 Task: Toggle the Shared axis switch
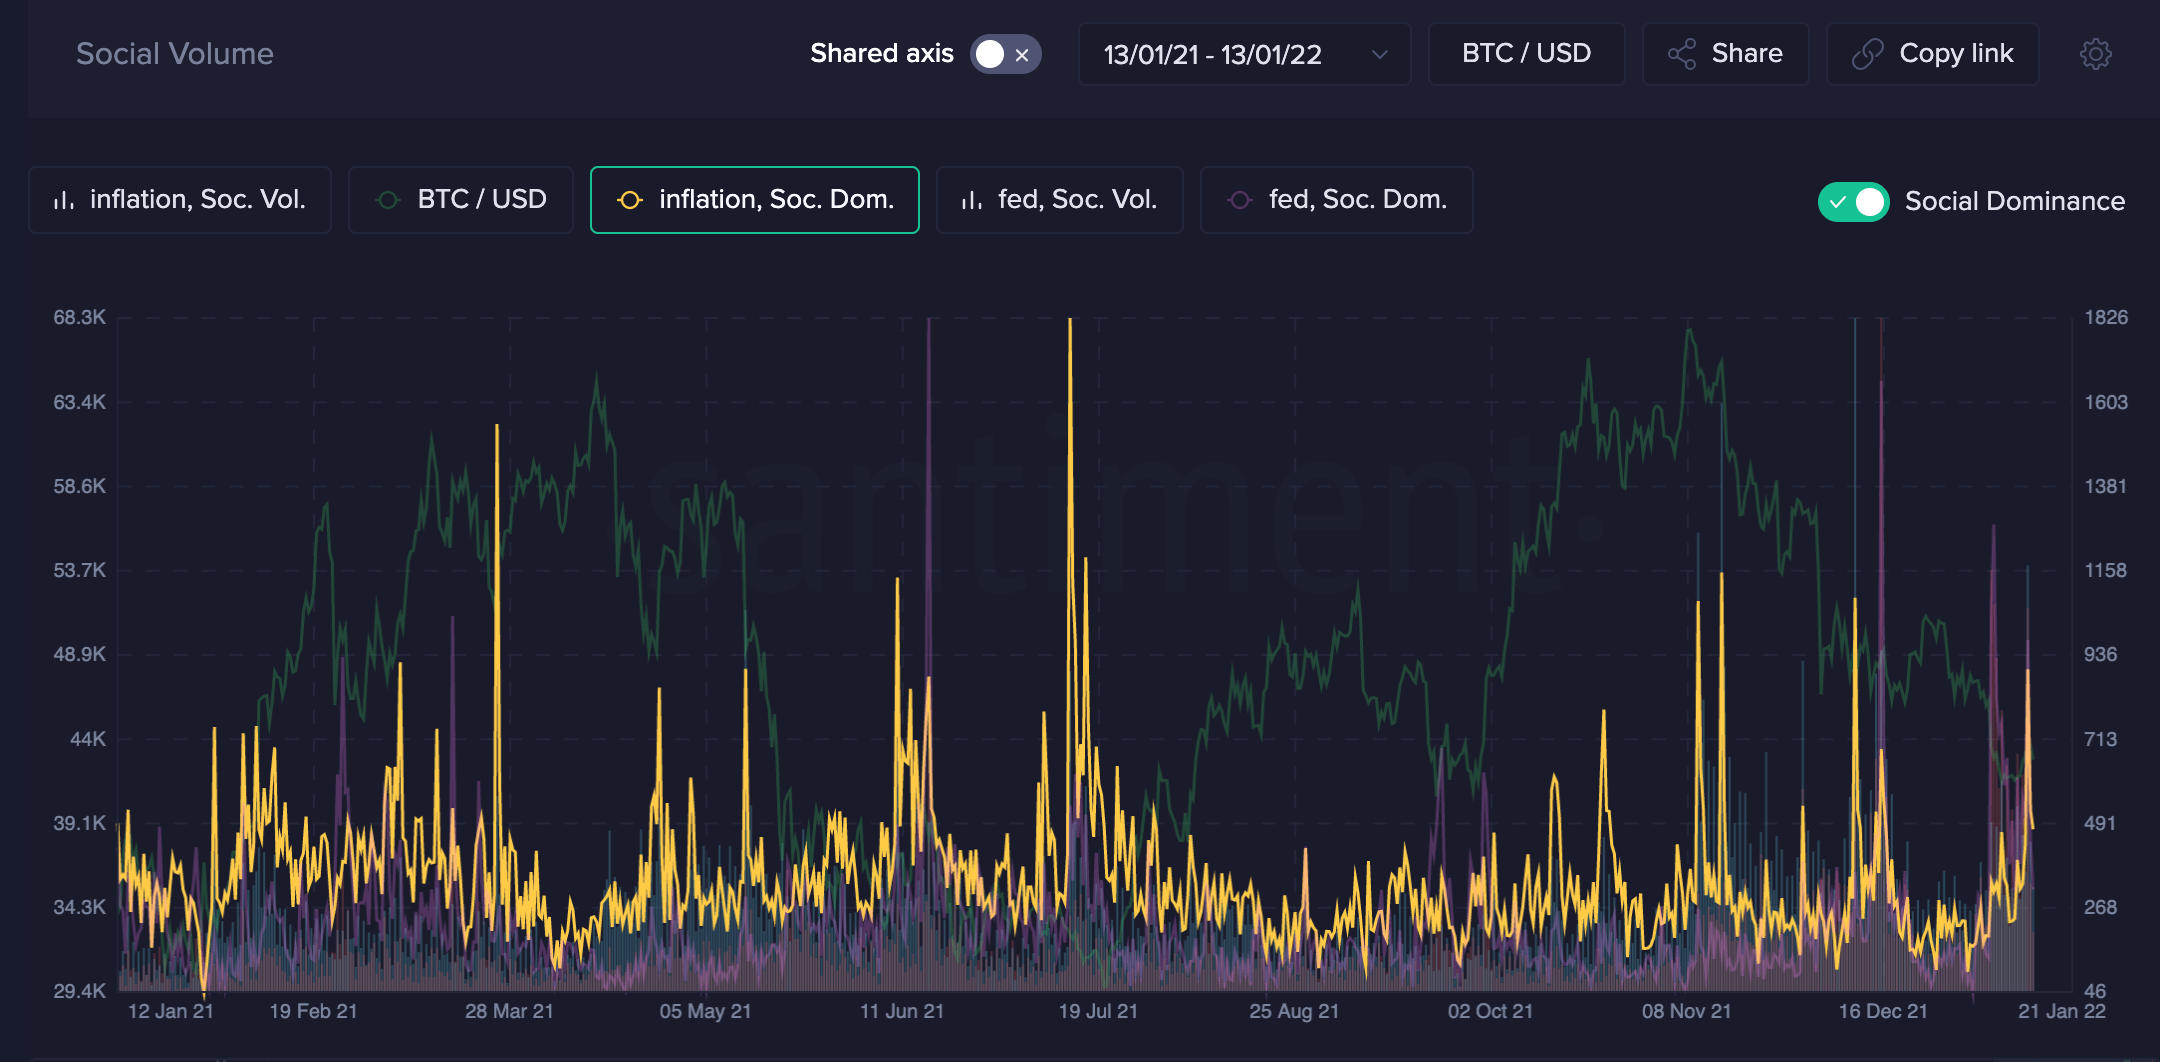click(1005, 54)
